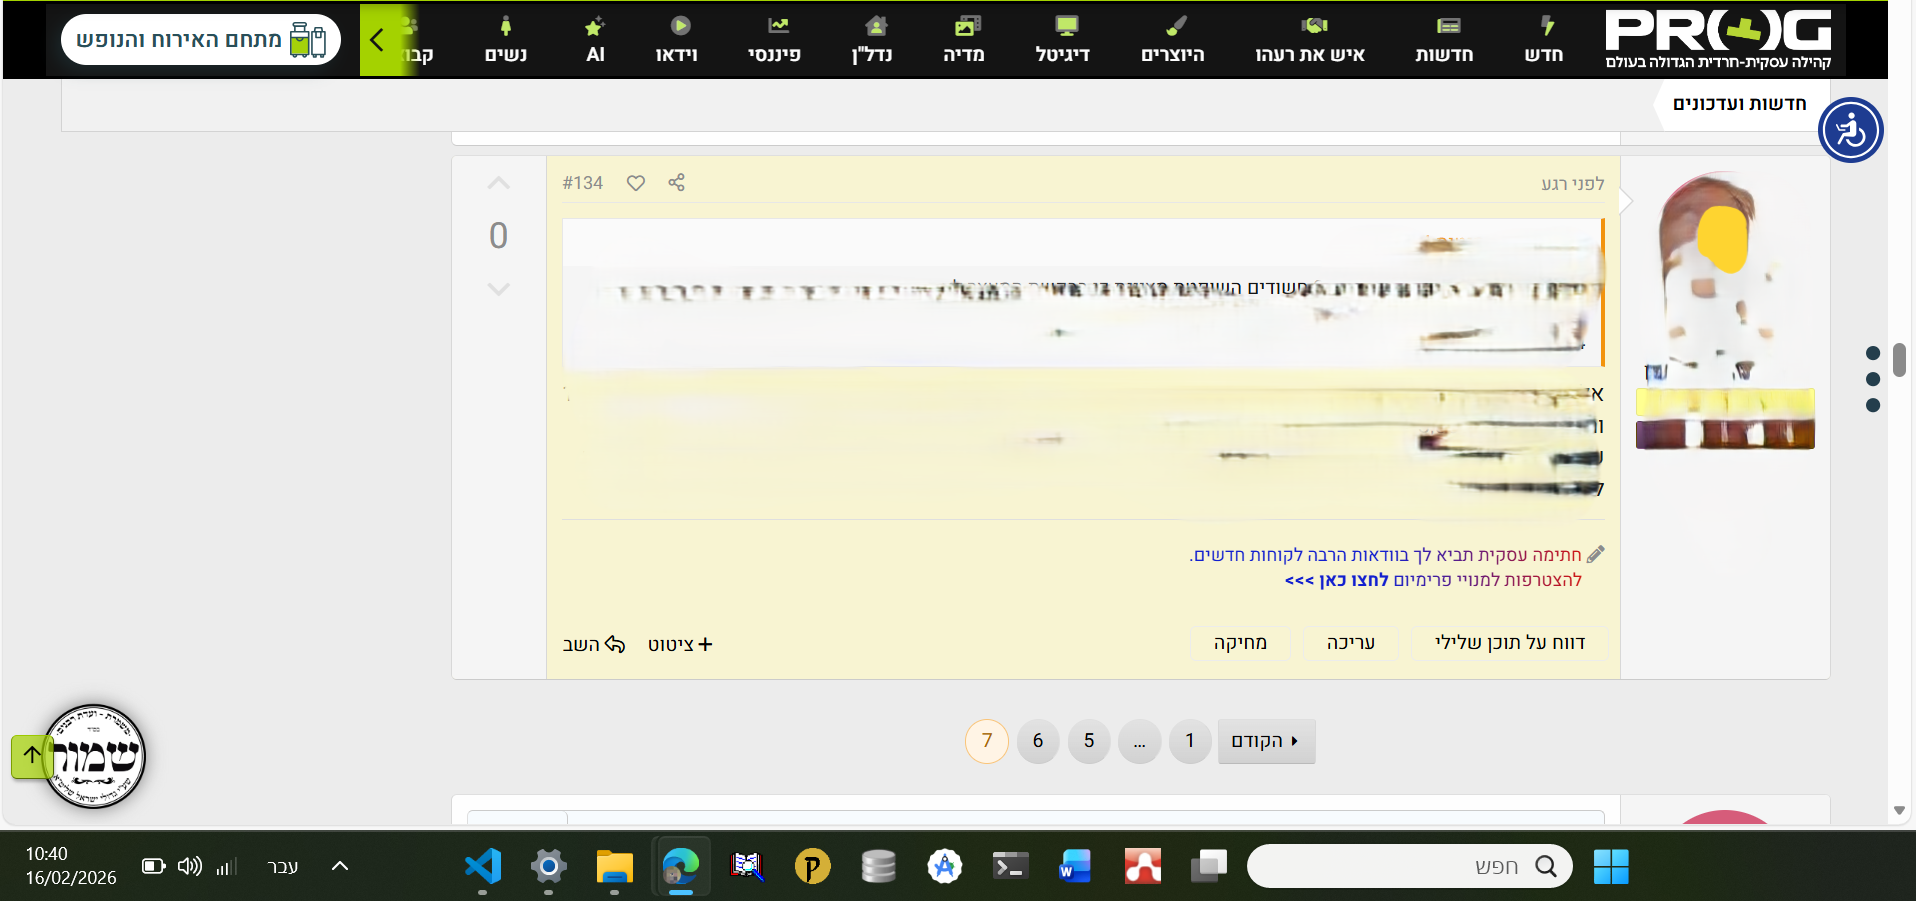Share the post via the share icon
Viewport: 1916px width, 901px height.
pyautogui.click(x=676, y=183)
